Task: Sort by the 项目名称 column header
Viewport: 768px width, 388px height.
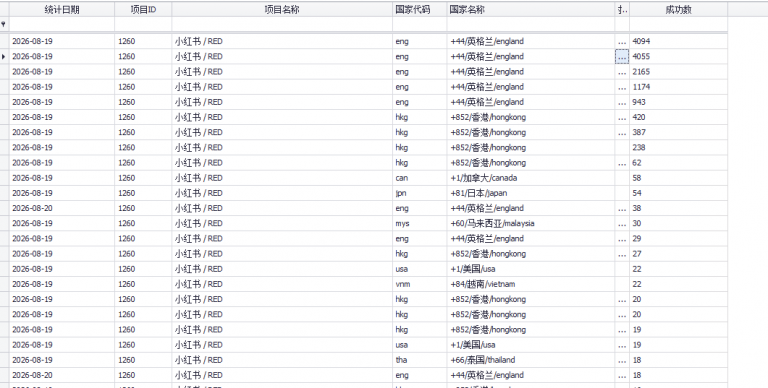Action: 282,9
